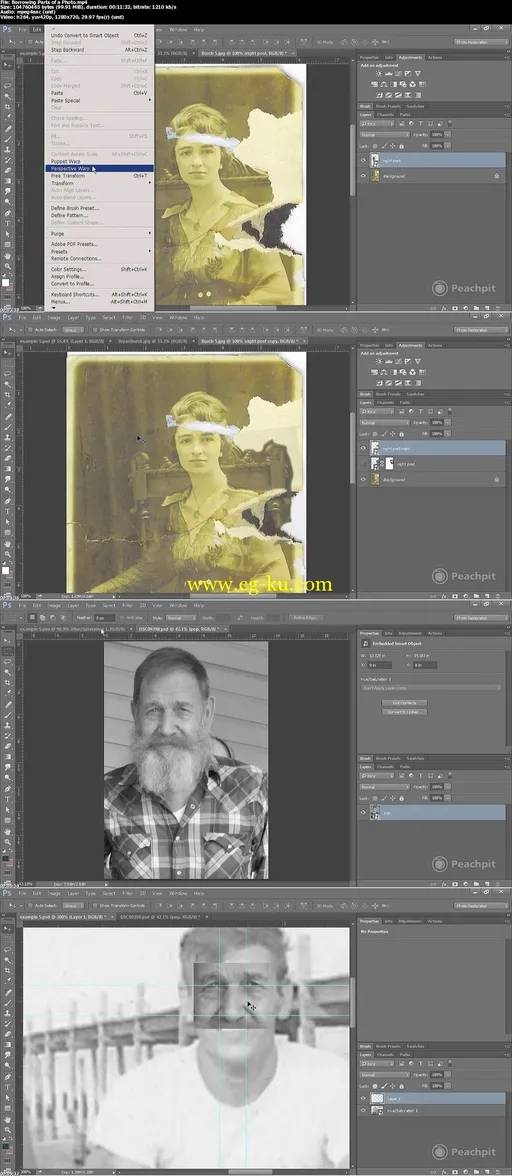Open the Swatches tab in the top frame

coord(415,106)
